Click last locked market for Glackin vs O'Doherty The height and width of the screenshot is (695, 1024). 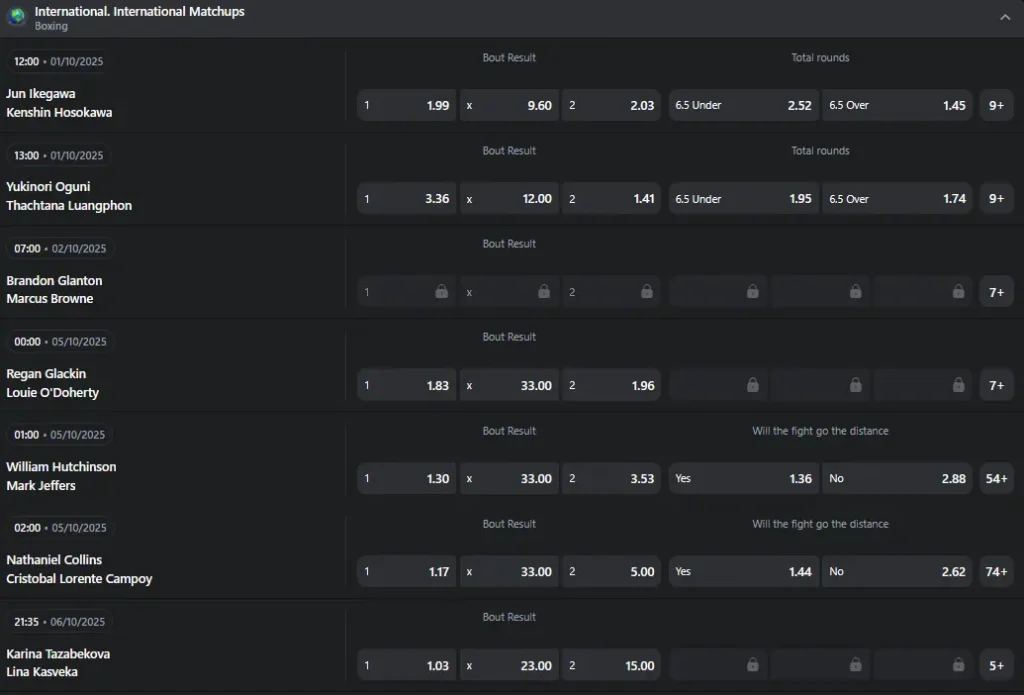tap(923, 385)
